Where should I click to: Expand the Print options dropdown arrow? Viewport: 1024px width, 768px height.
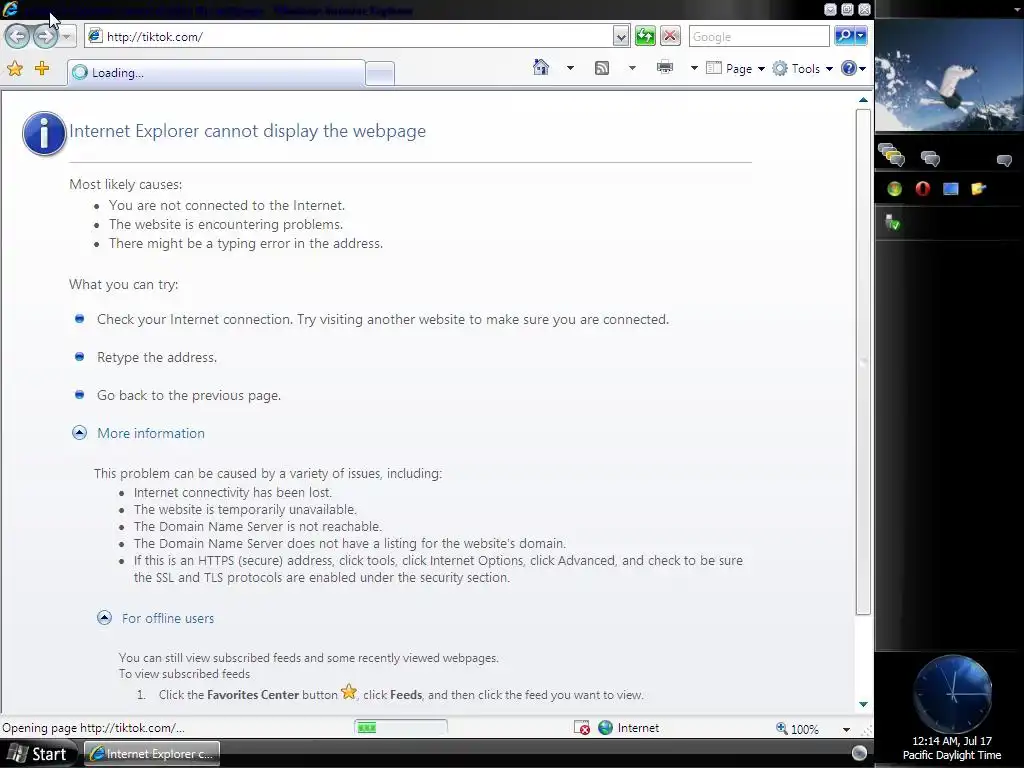[694, 68]
